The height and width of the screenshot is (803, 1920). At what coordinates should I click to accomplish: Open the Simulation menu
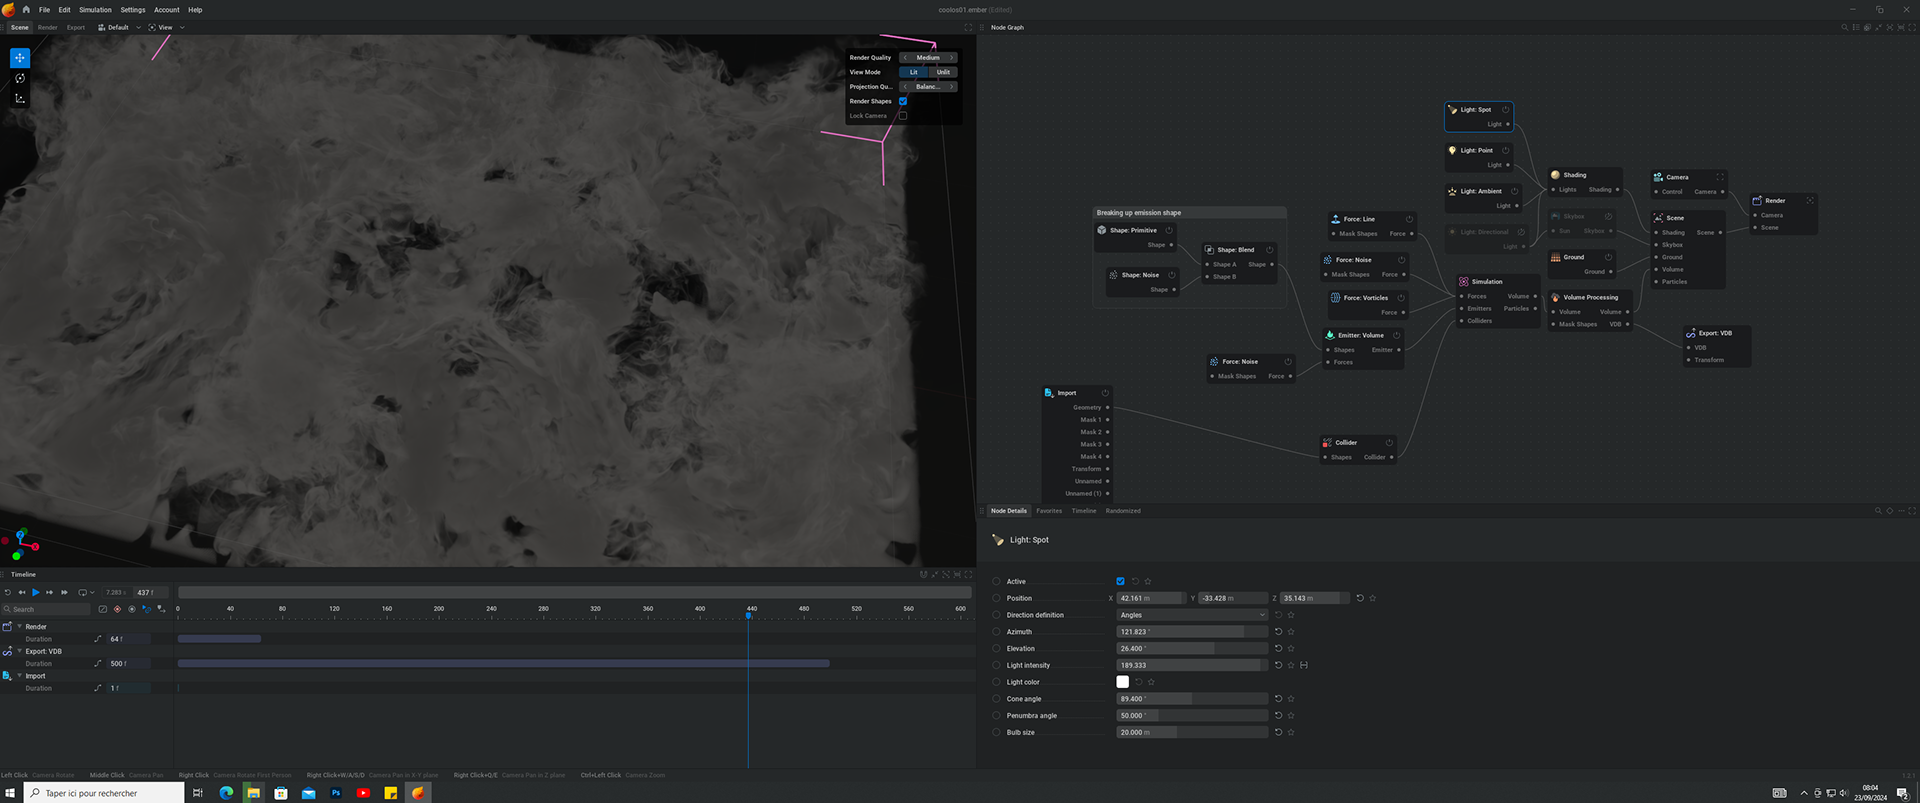(95, 10)
